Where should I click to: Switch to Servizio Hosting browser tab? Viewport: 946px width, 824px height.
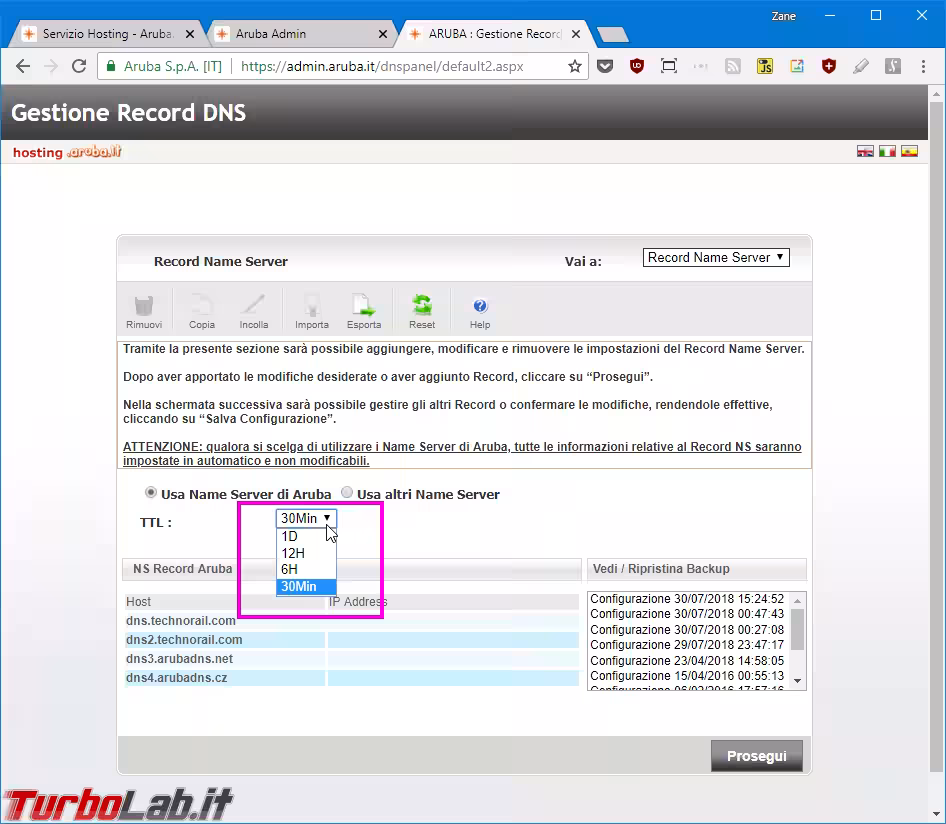(x=100, y=34)
